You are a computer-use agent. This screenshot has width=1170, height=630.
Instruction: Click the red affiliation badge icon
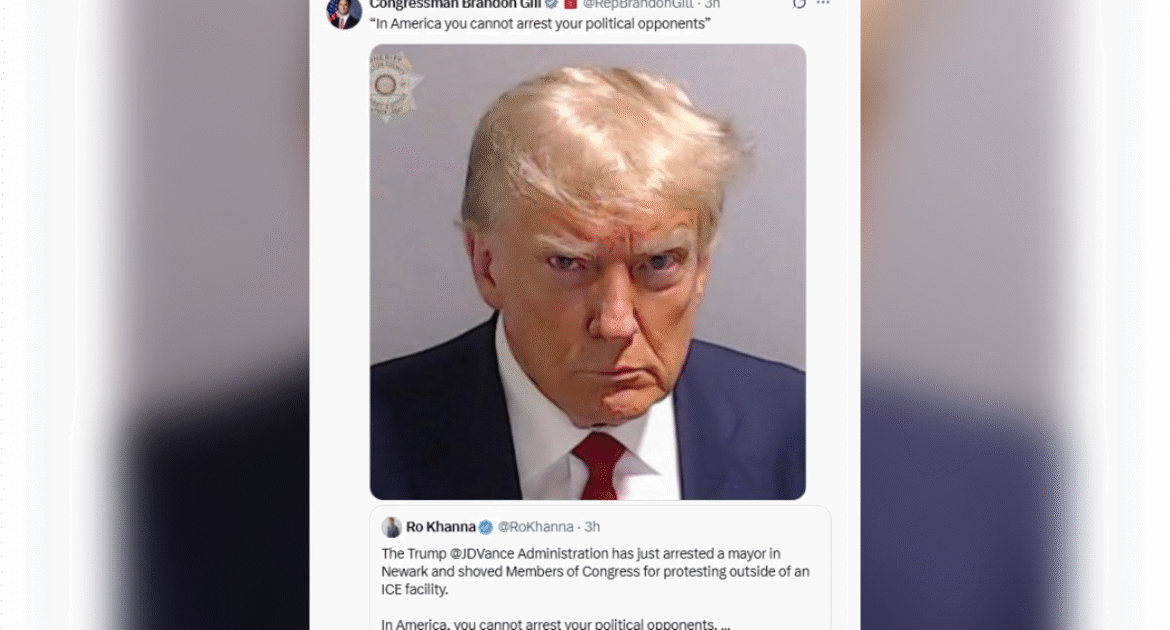pyautogui.click(x=570, y=4)
